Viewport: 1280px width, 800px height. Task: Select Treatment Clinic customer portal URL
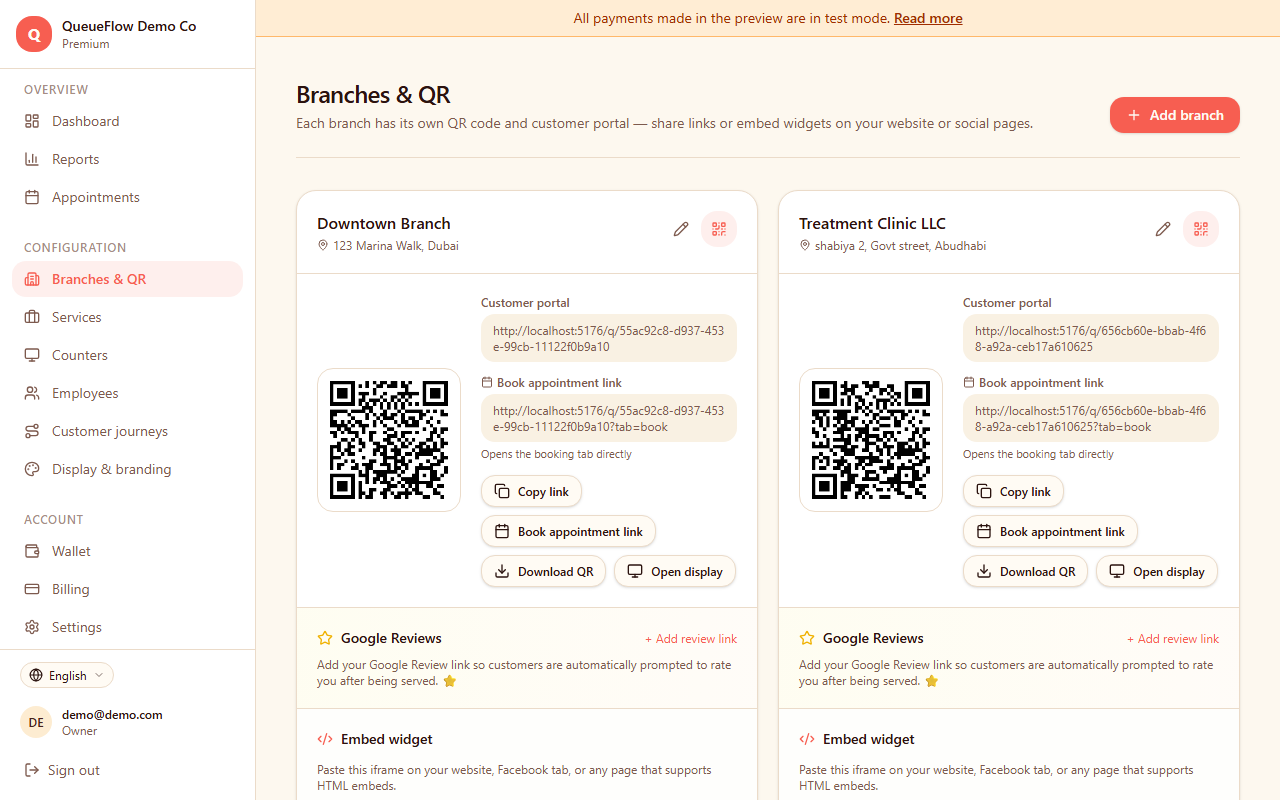point(1091,339)
